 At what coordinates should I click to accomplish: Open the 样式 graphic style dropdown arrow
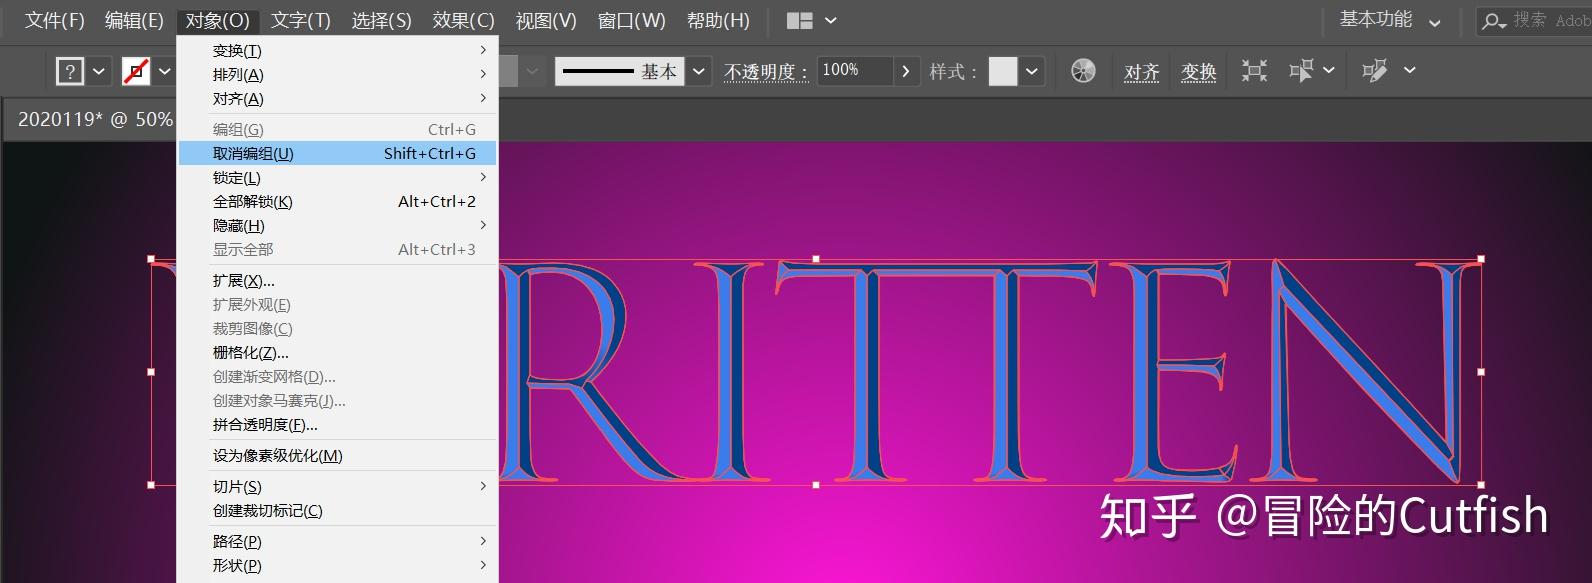(x=1032, y=71)
